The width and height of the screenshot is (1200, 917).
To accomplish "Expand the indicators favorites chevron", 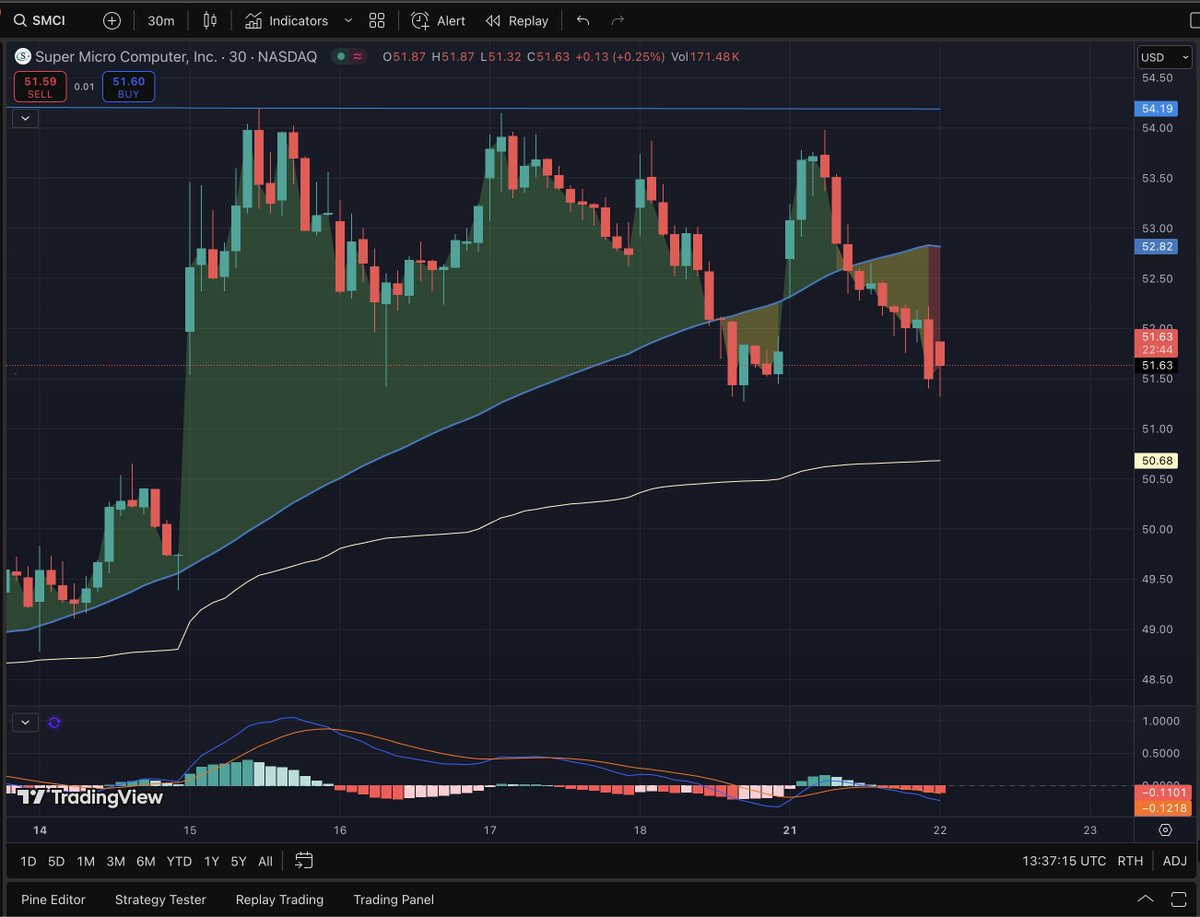I will 348,20.
